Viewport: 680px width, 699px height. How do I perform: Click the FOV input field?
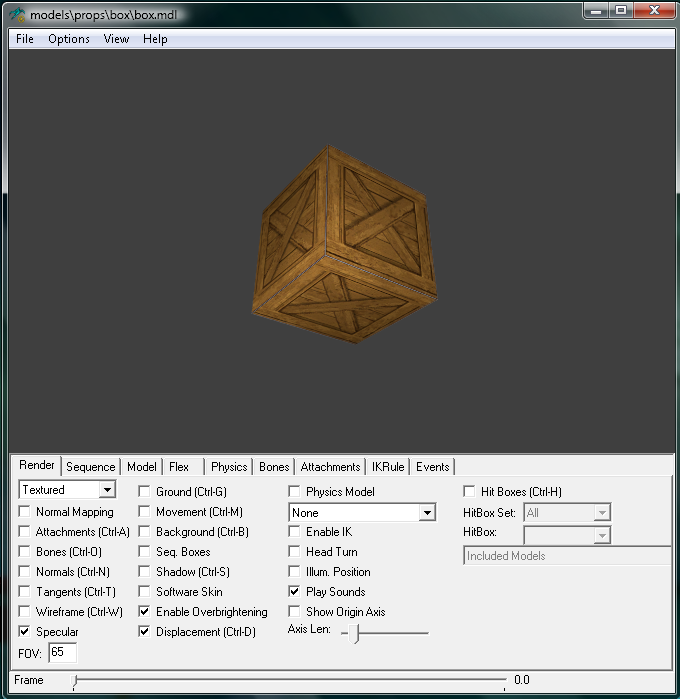[62, 652]
